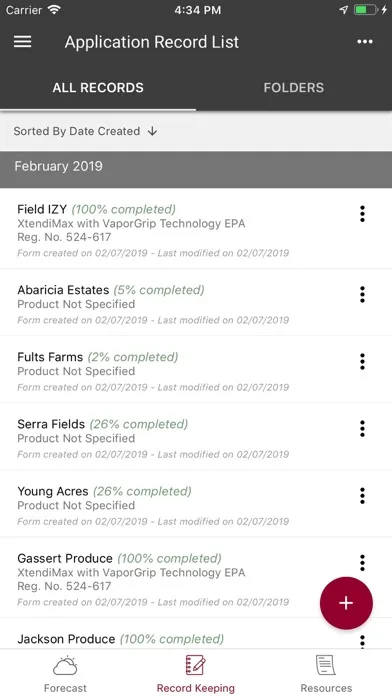Open options menu for Young Acres record
The width and height of the screenshot is (392, 696).
(x=362, y=495)
